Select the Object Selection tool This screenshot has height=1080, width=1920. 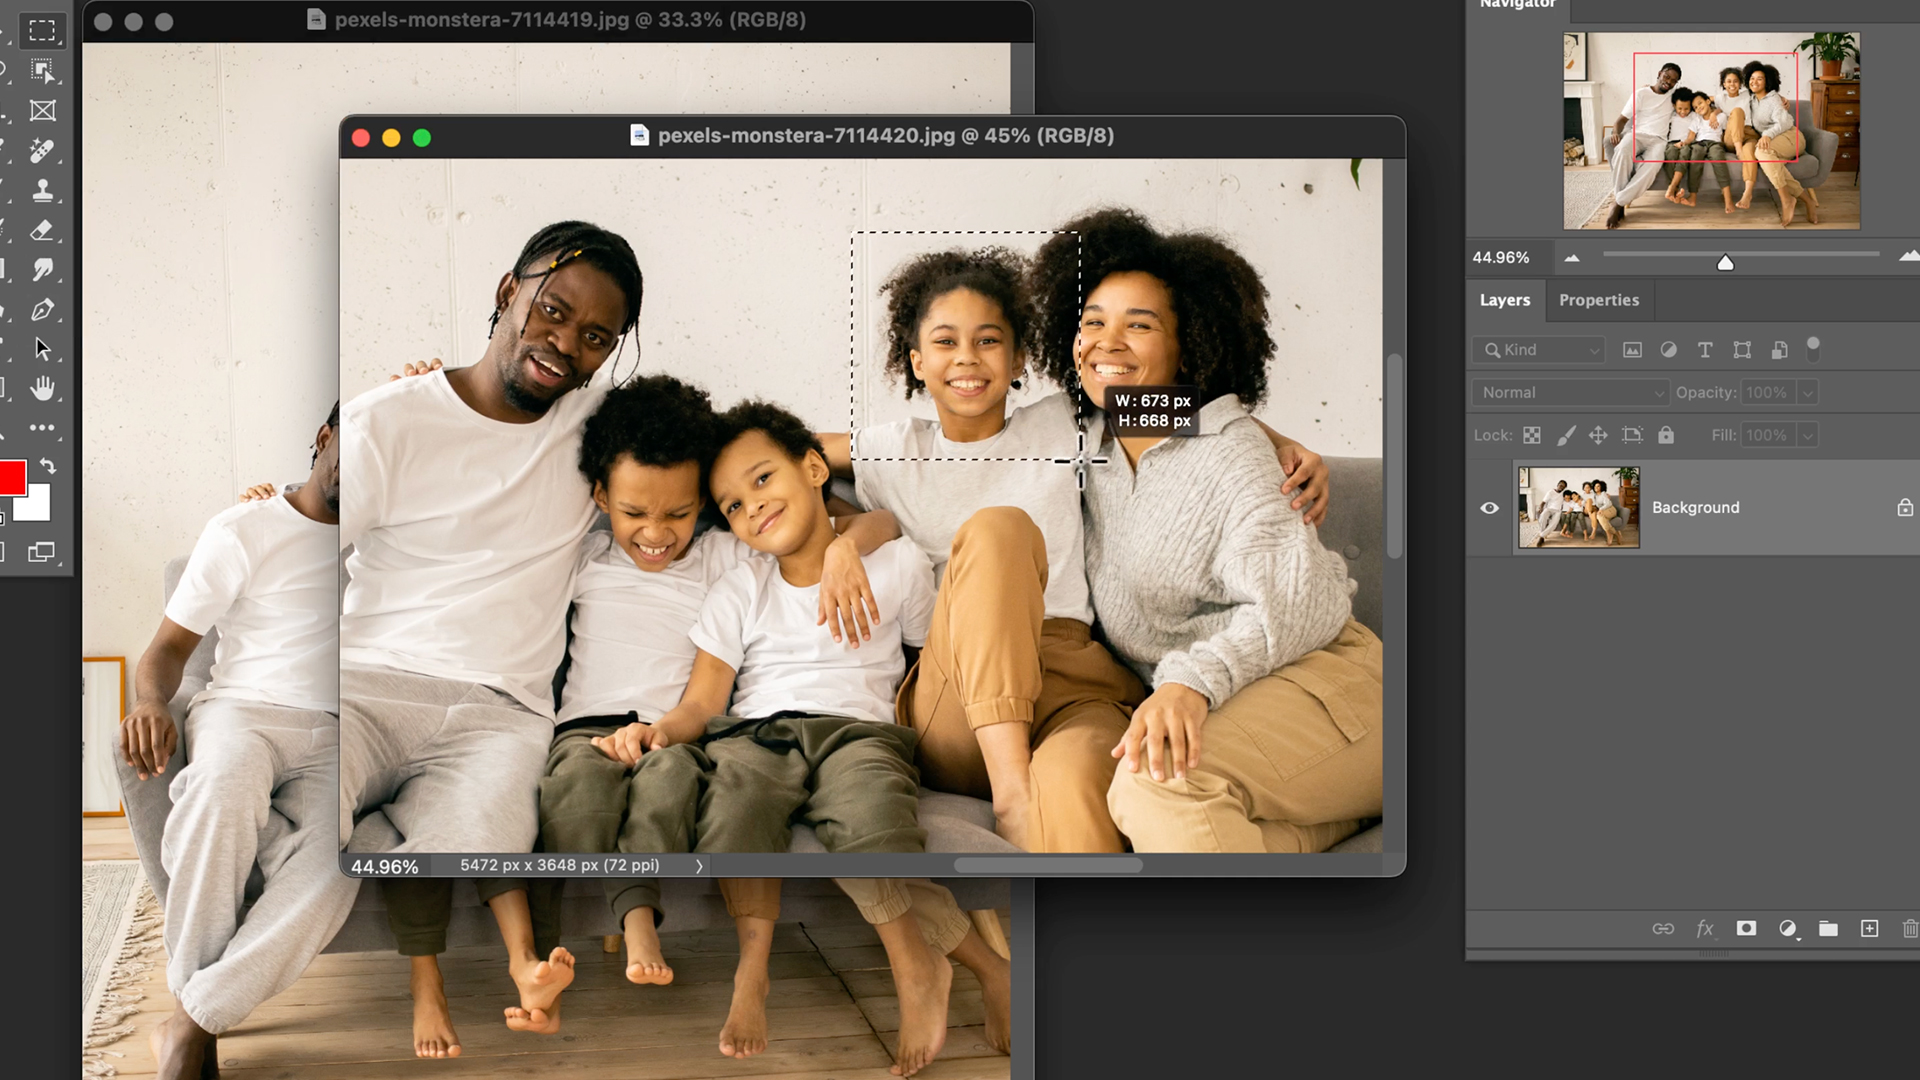click(x=42, y=71)
